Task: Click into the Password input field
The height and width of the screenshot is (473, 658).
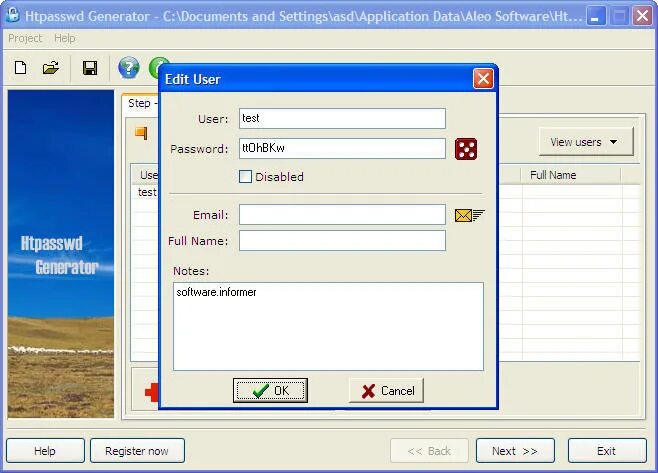Action: tap(342, 148)
